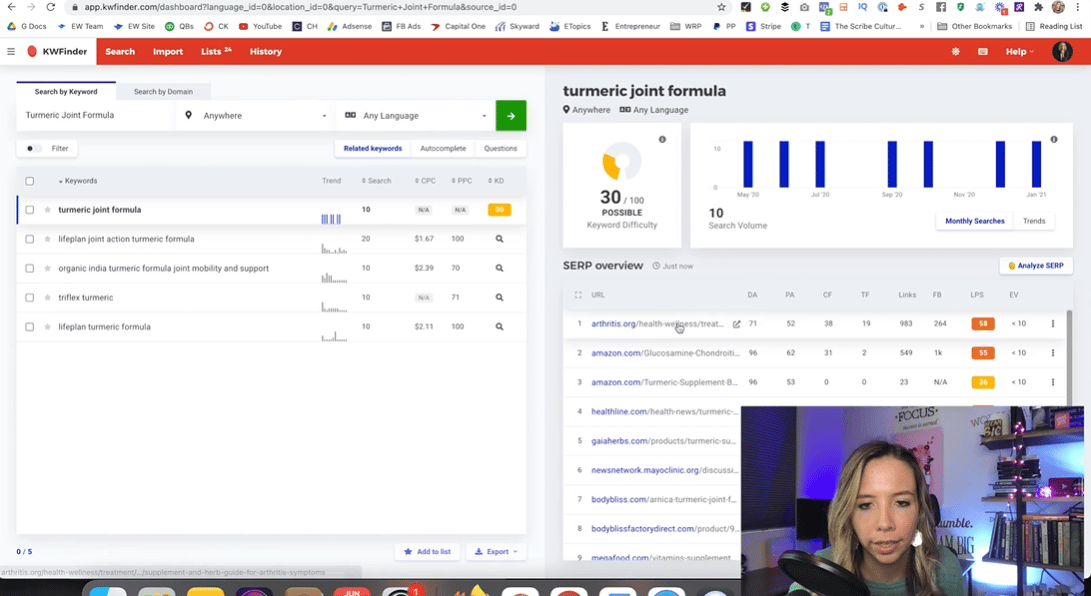Sort by PPC column
Image resolution: width=1091 pixels, height=596 pixels.
click(461, 181)
